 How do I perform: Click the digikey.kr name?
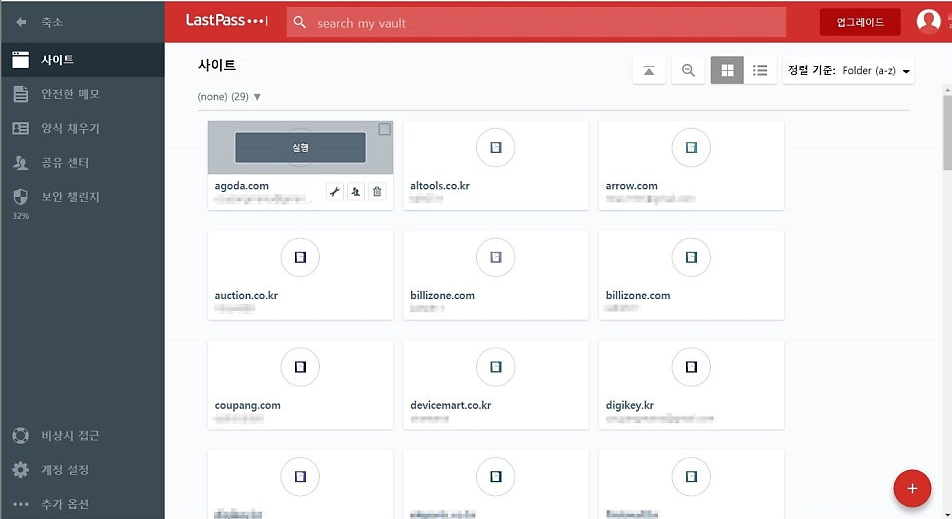click(x=630, y=405)
